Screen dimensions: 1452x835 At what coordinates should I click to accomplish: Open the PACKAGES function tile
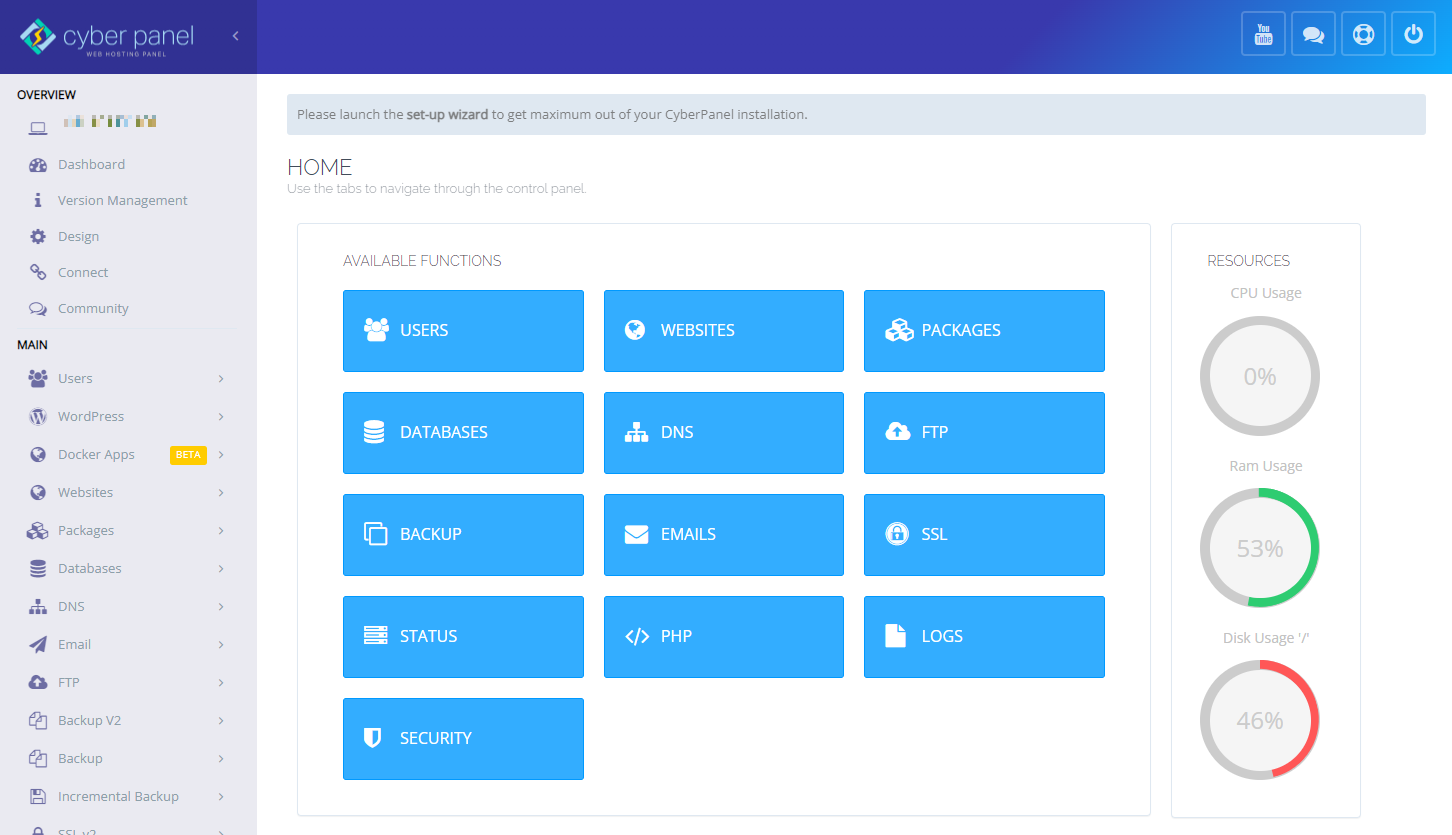[x=984, y=331]
